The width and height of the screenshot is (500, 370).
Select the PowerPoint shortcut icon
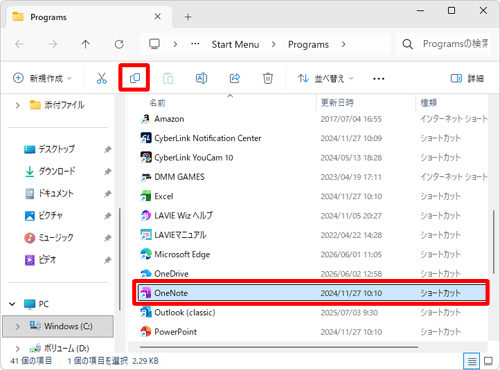tap(146, 331)
